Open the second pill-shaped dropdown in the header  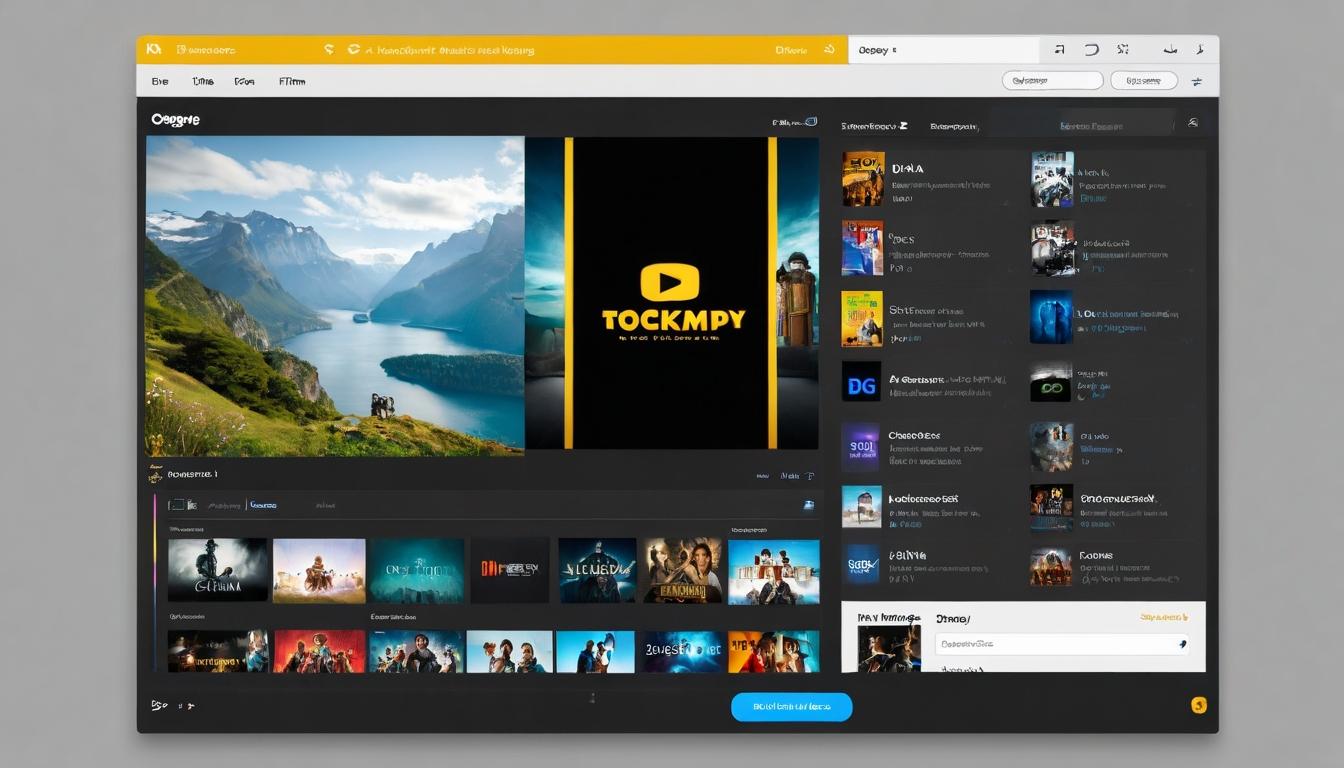click(1144, 81)
